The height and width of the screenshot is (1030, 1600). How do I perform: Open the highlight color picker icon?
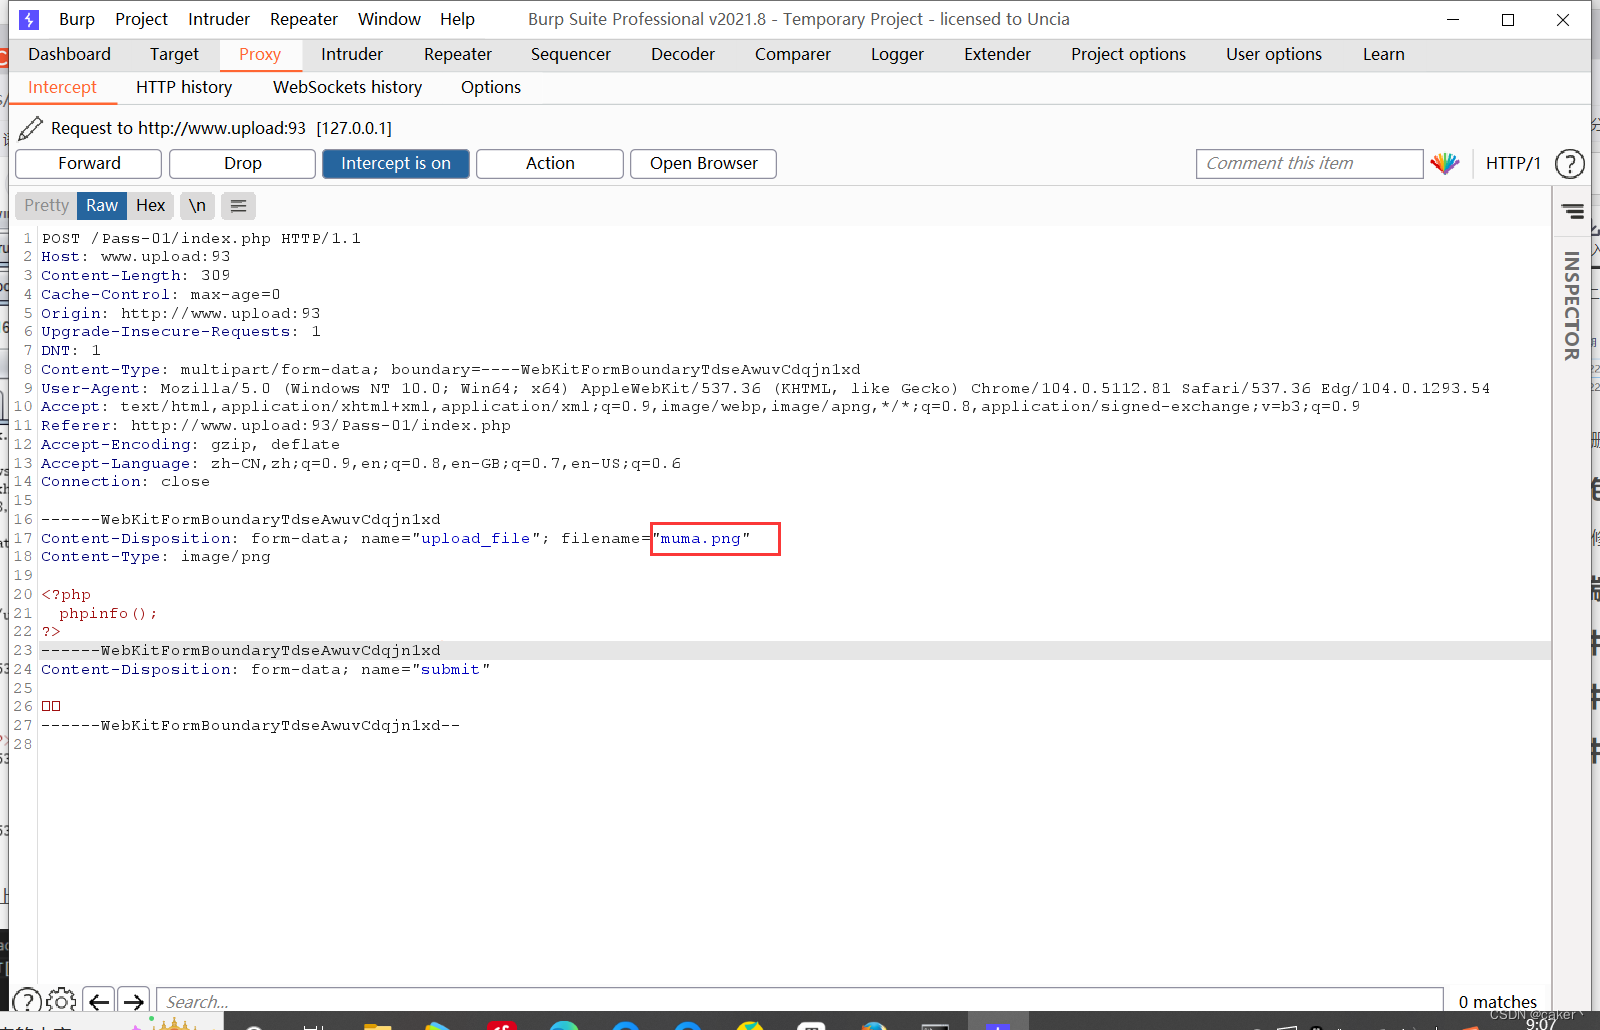pyautogui.click(x=1444, y=164)
